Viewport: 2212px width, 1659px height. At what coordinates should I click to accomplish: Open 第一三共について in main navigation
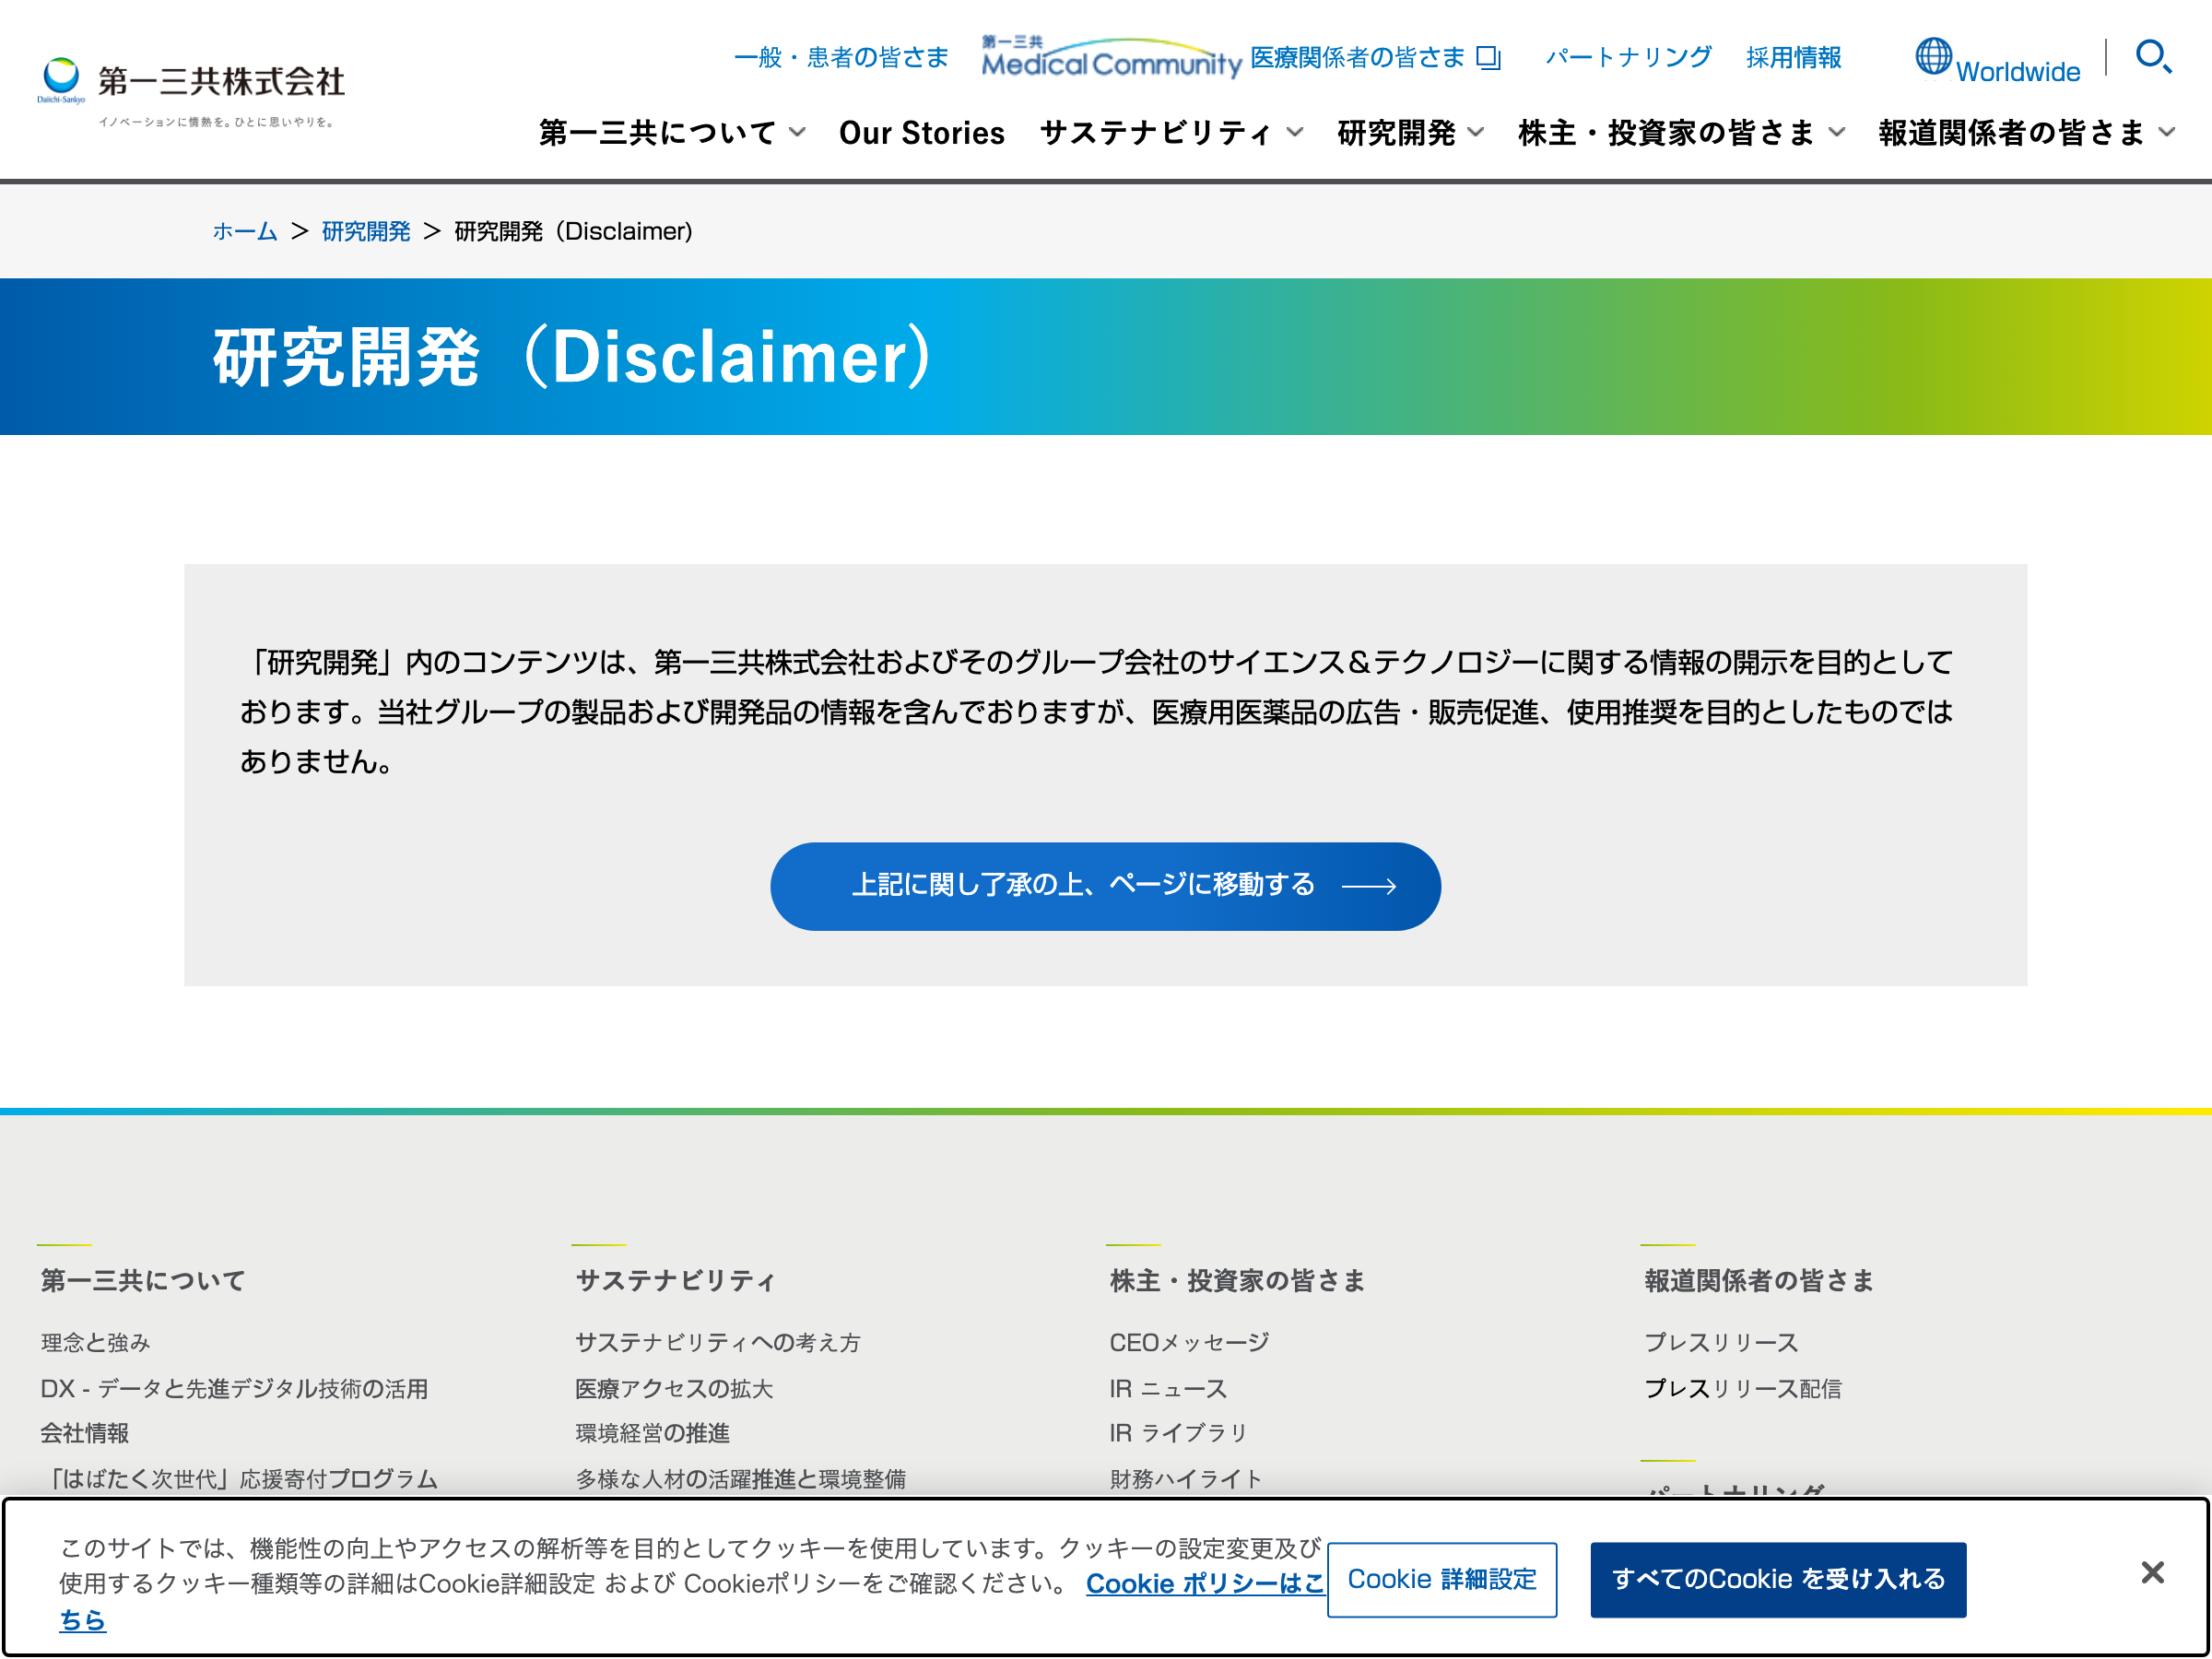pyautogui.click(x=657, y=132)
